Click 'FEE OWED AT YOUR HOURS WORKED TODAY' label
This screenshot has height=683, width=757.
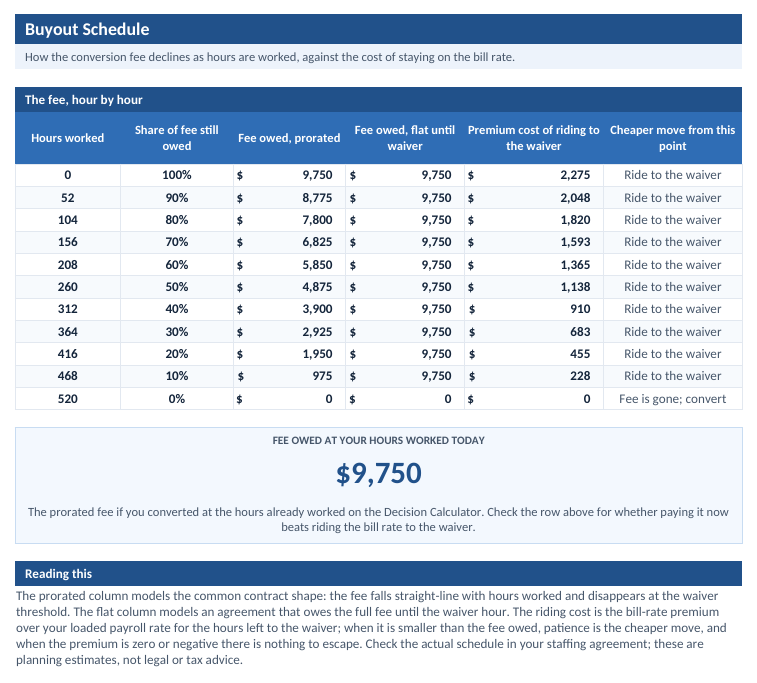[378, 441]
